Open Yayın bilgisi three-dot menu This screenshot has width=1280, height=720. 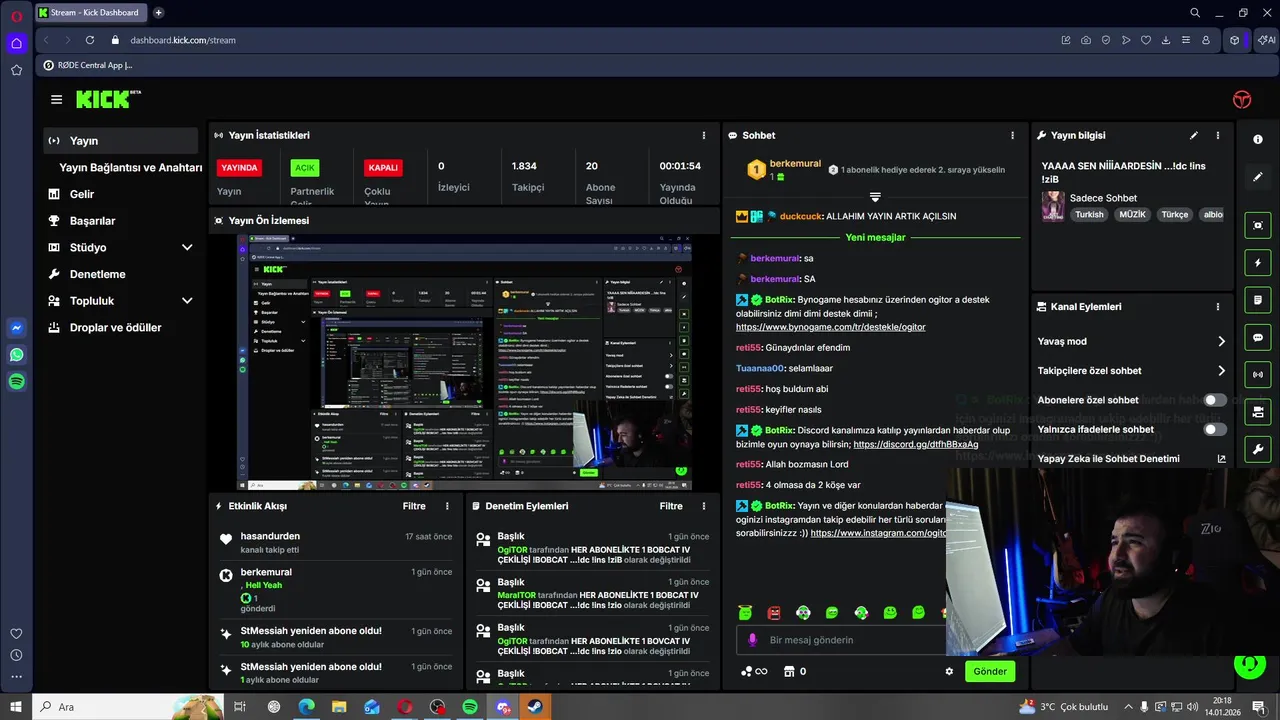[x=1218, y=135]
